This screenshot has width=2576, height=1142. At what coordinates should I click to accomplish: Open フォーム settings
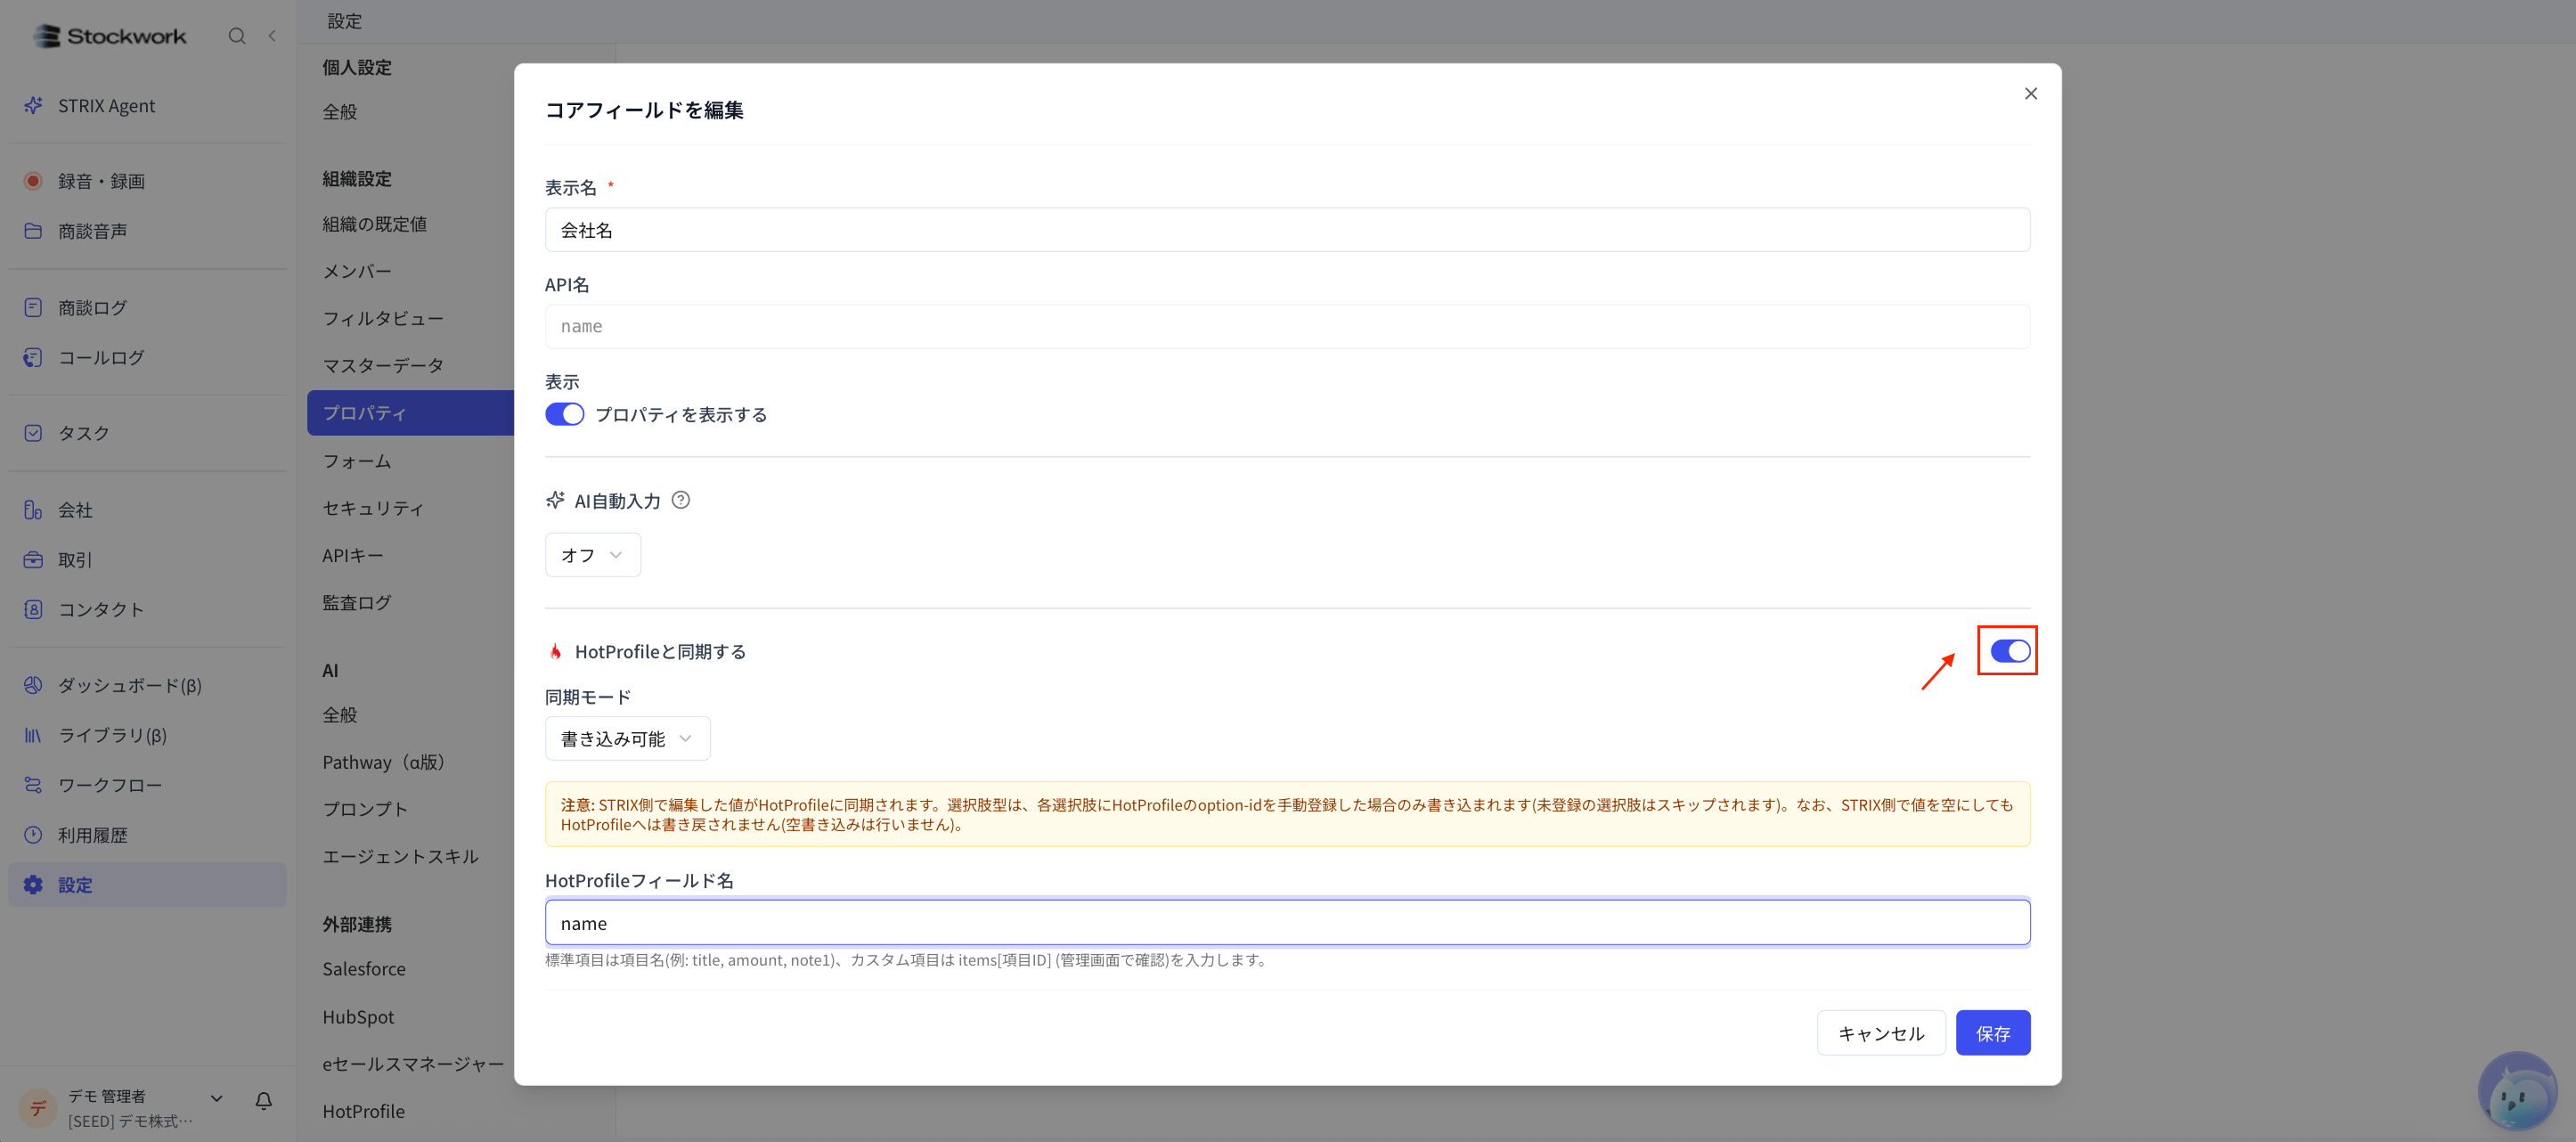click(357, 461)
